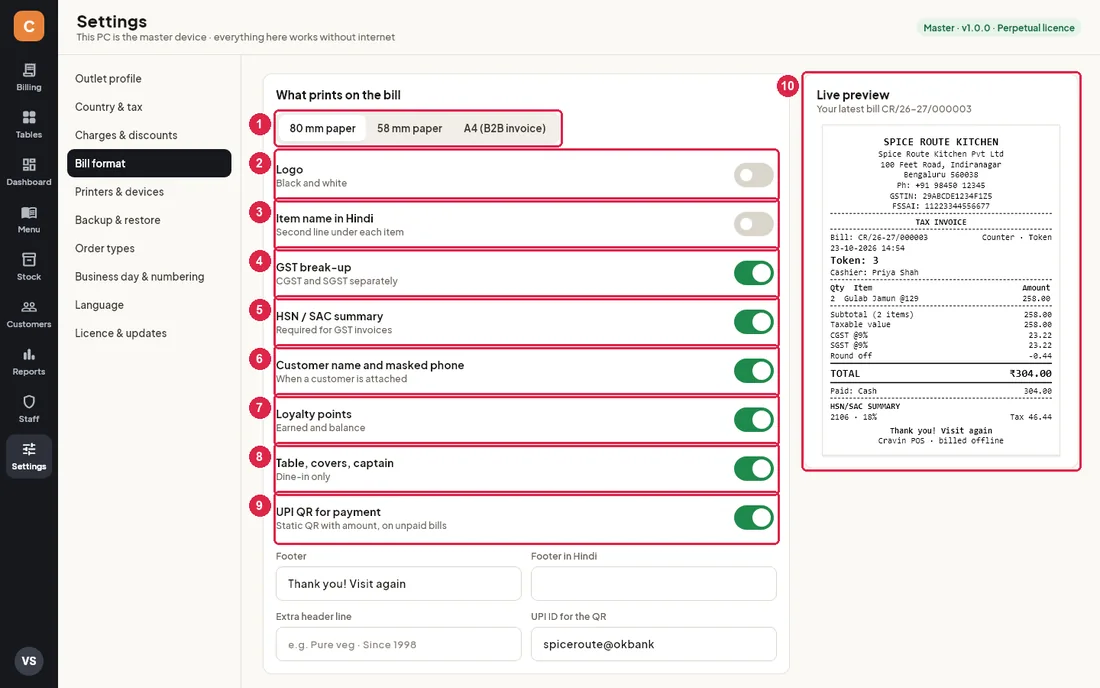The height and width of the screenshot is (688, 1100).
Task: Toggle Customer name and masked phone
Action: pyautogui.click(x=753, y=371)
